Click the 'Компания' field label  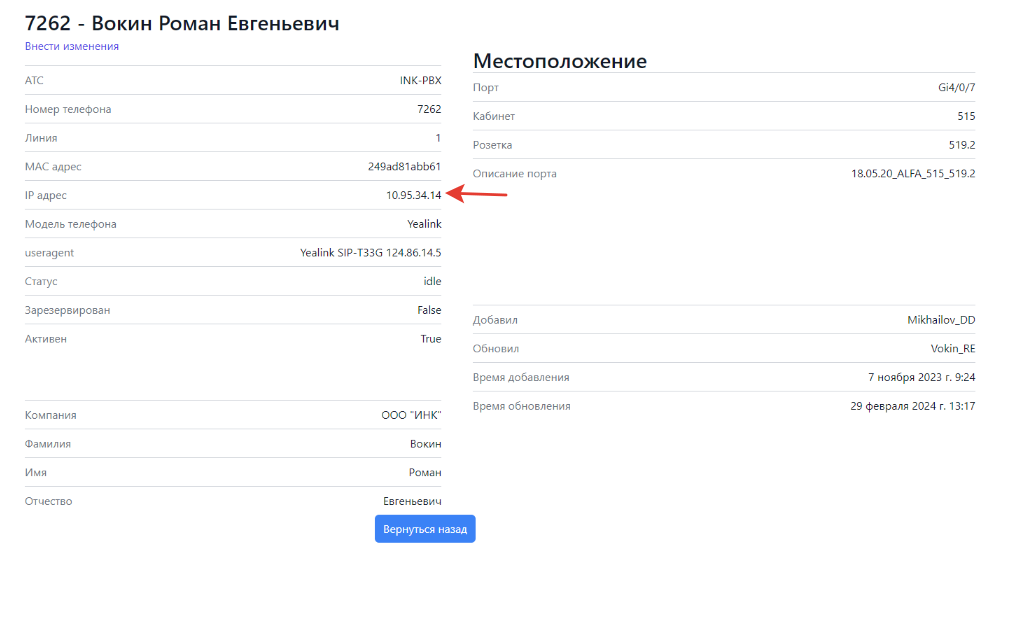[50, 415]
